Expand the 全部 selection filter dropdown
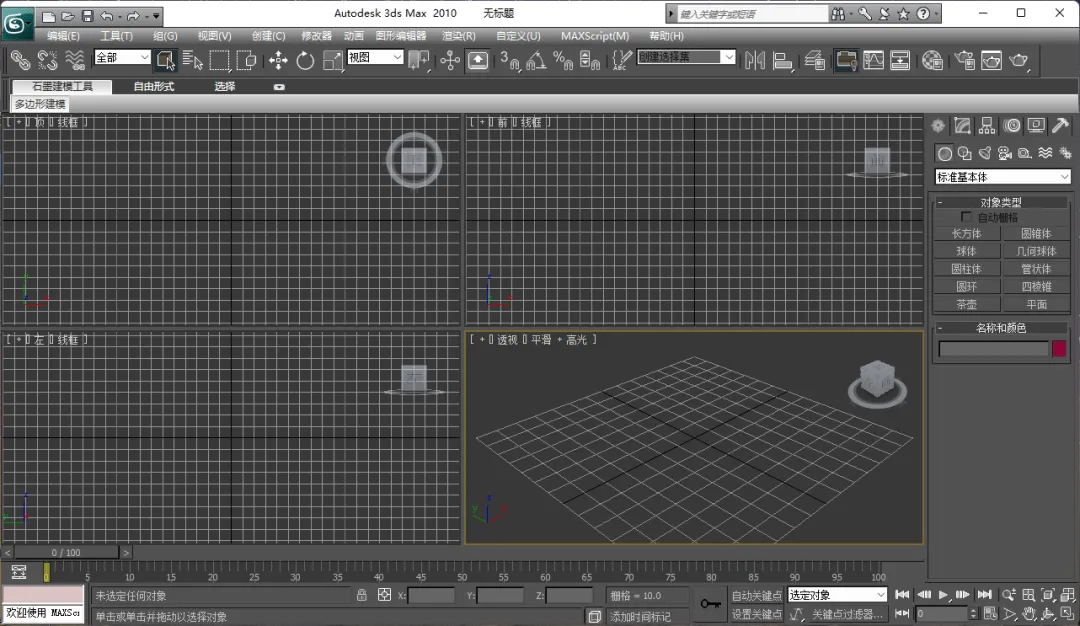 122,58
